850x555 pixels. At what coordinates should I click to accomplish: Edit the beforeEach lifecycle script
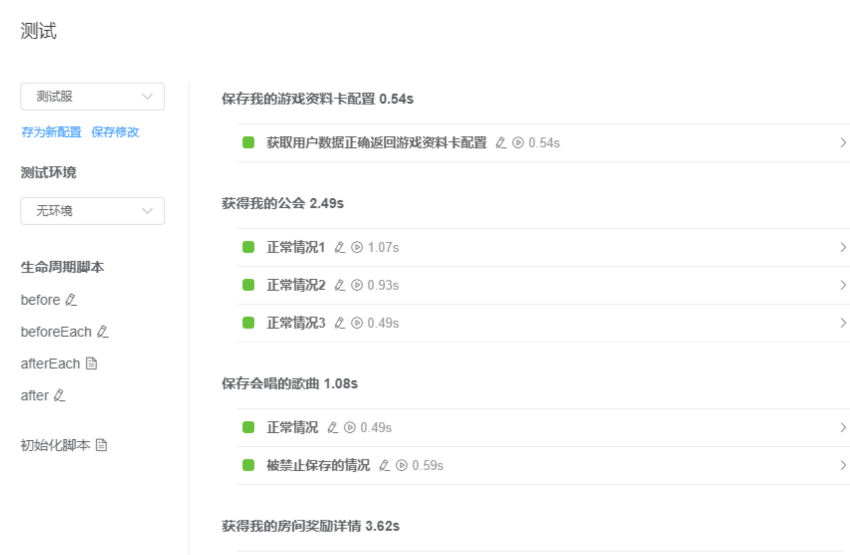coord(102,332)
